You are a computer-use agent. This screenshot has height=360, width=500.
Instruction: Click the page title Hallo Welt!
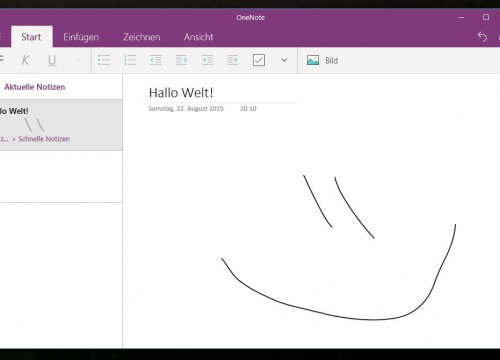(181, 93)
